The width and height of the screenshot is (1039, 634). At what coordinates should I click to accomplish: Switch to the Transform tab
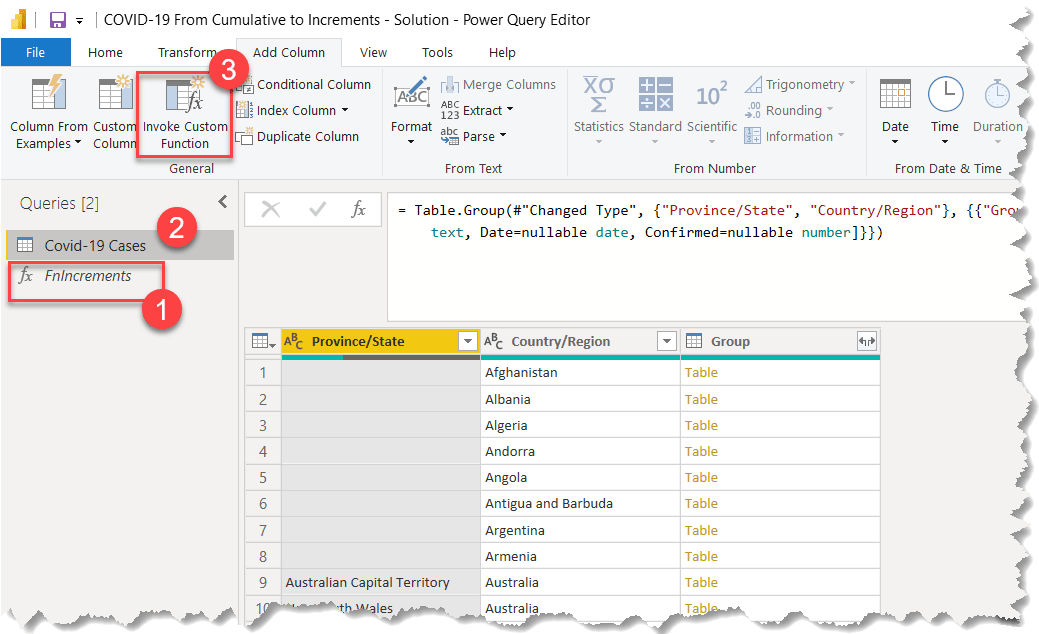(187, 52)
